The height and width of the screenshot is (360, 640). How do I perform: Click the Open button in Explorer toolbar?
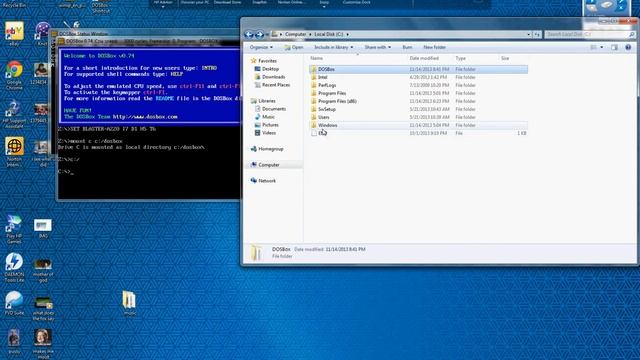tap(294, 47)
